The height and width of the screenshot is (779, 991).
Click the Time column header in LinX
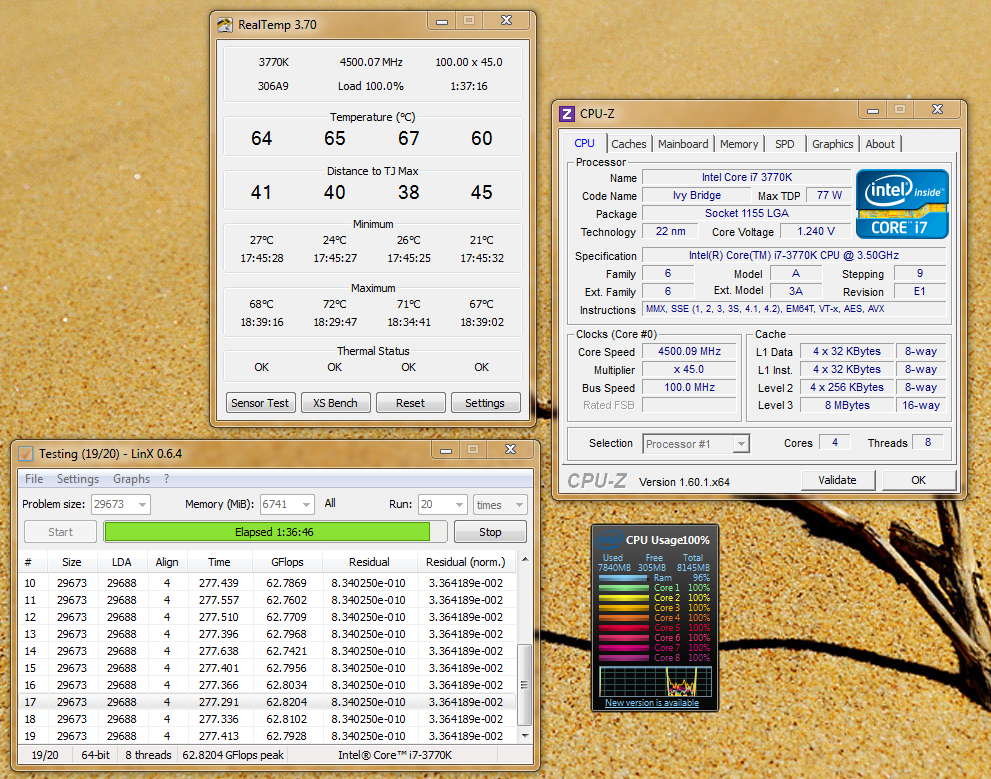219,562
